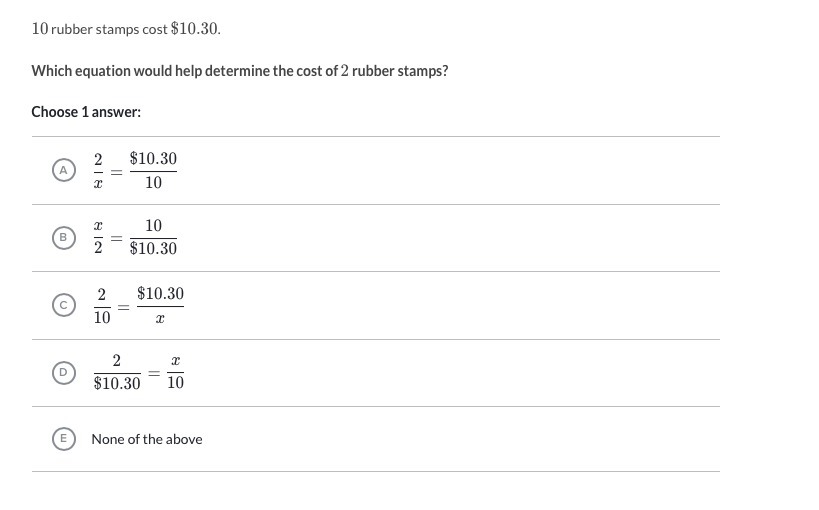The width and height of the screenshot is (819, 510).
Task: Click the None of the above text
Action: click(x=147, y=439)
